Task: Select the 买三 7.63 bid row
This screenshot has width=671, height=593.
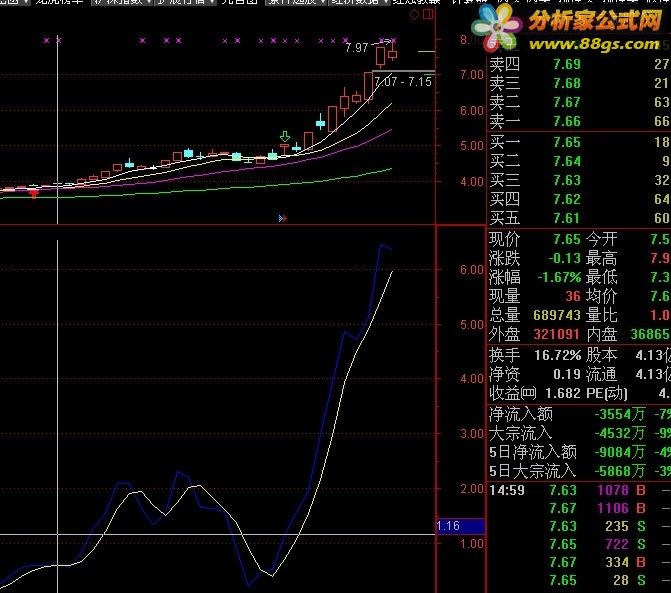Action: tap(580, 180)
